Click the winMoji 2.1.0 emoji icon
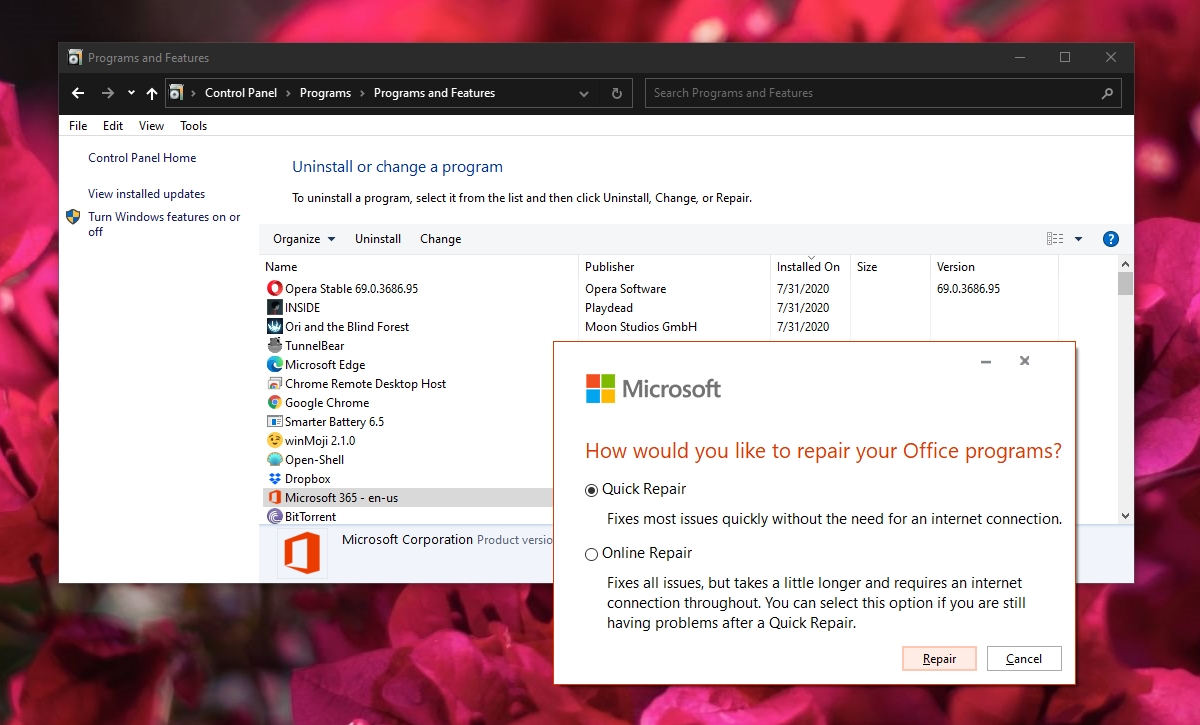 click(275, 441)
